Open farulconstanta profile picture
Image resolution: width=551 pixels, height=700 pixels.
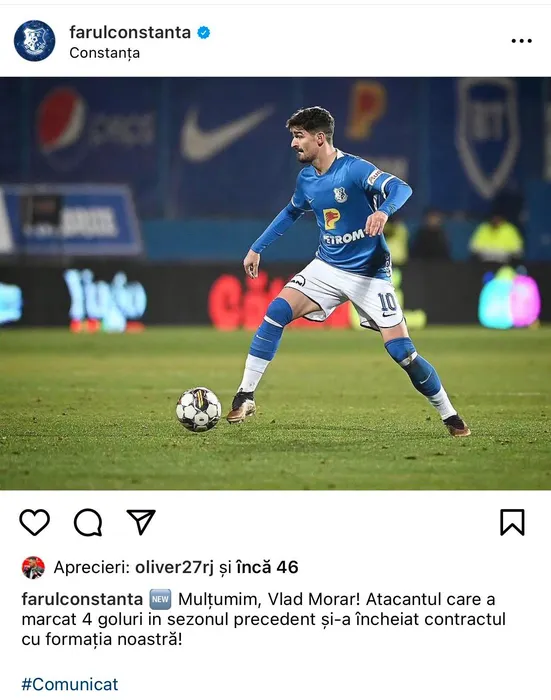[34, 41]
